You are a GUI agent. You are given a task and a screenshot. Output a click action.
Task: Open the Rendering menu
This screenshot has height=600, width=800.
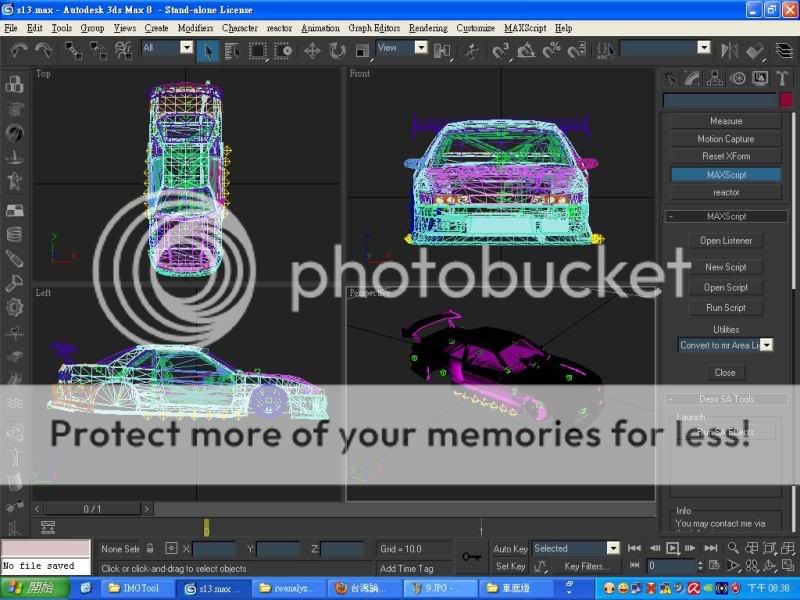point(428,28)
